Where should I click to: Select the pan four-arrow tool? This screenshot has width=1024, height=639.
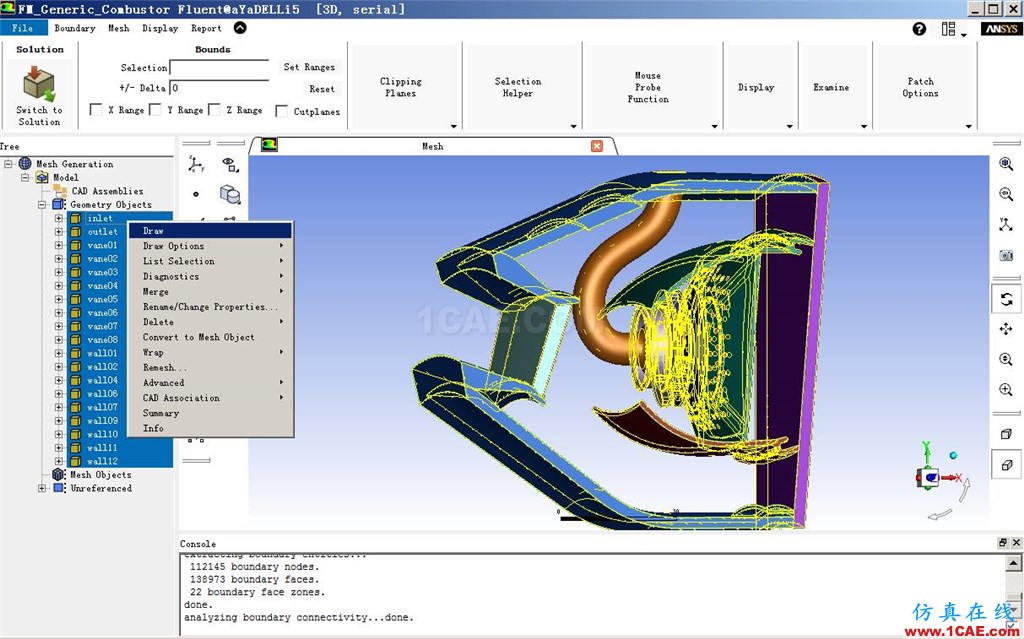[x=1006, y=329]
